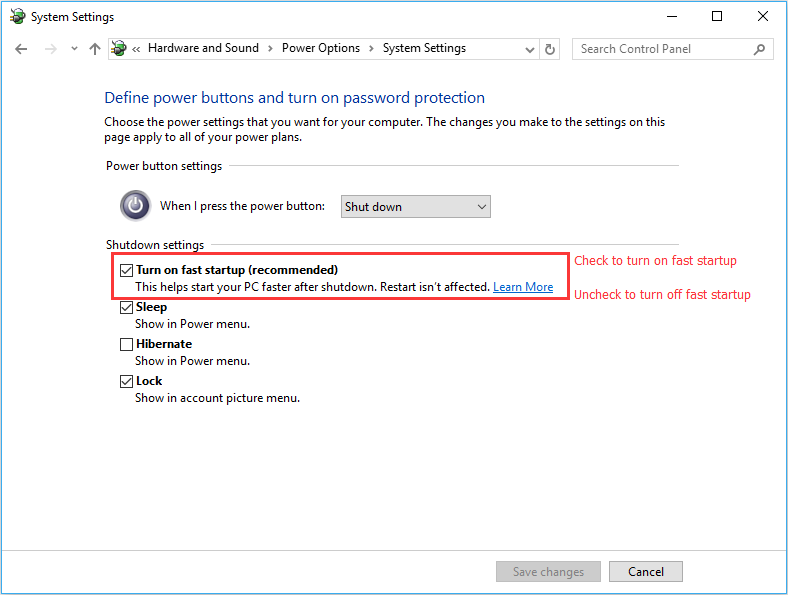Toggle Turn on fast startup checkbox
Viewport: 788px width, 595px height.
tap(126, 270)
